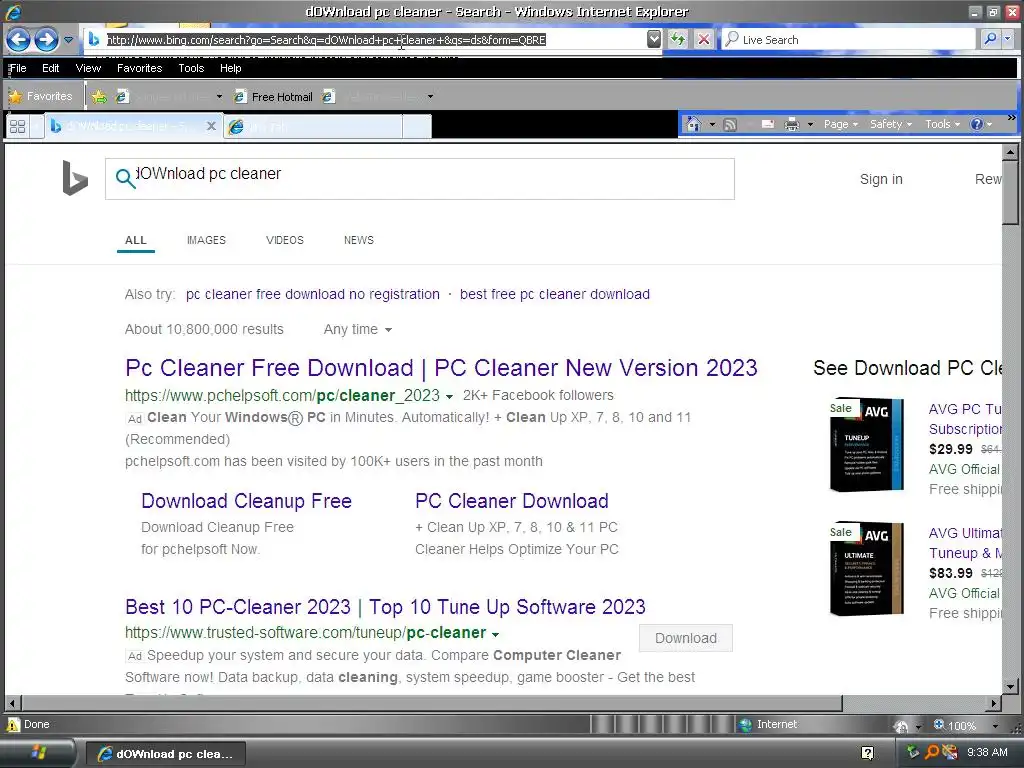Click the Live Search magnifier button
The image size is (1024, 768).
pos(990,39)
